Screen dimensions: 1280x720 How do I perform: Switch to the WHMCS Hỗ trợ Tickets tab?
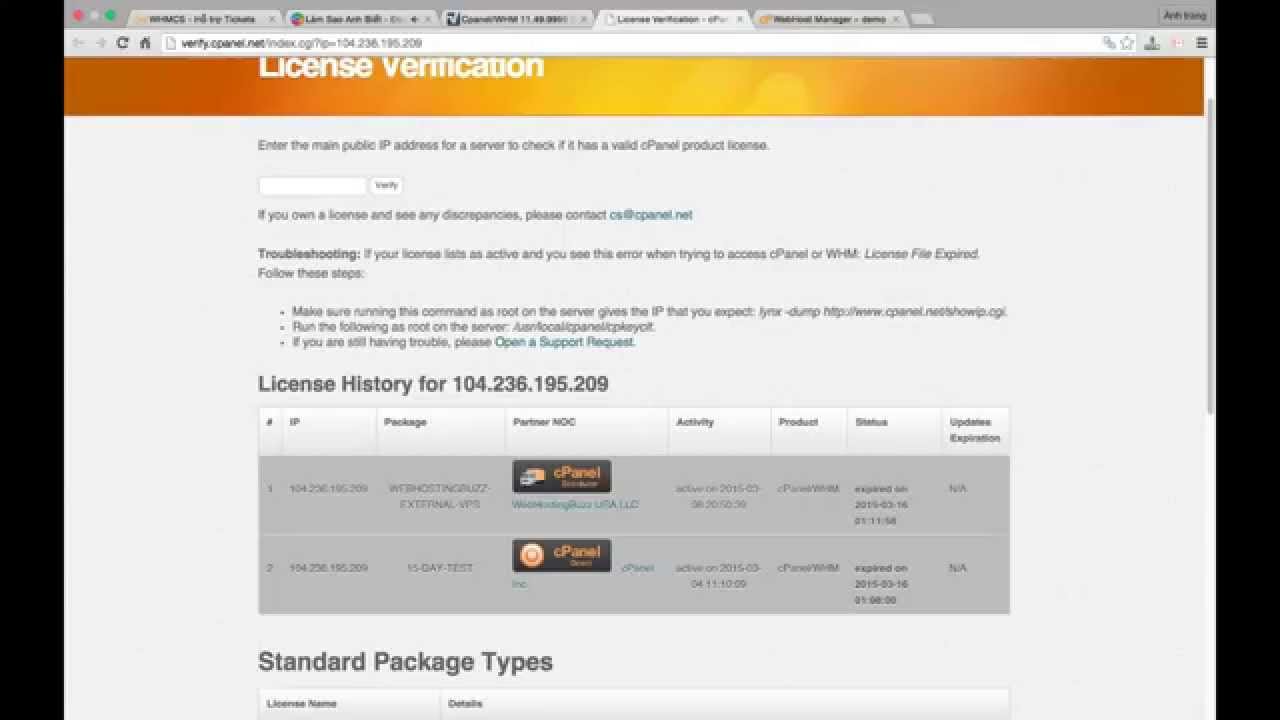click(x=203, y=19)
